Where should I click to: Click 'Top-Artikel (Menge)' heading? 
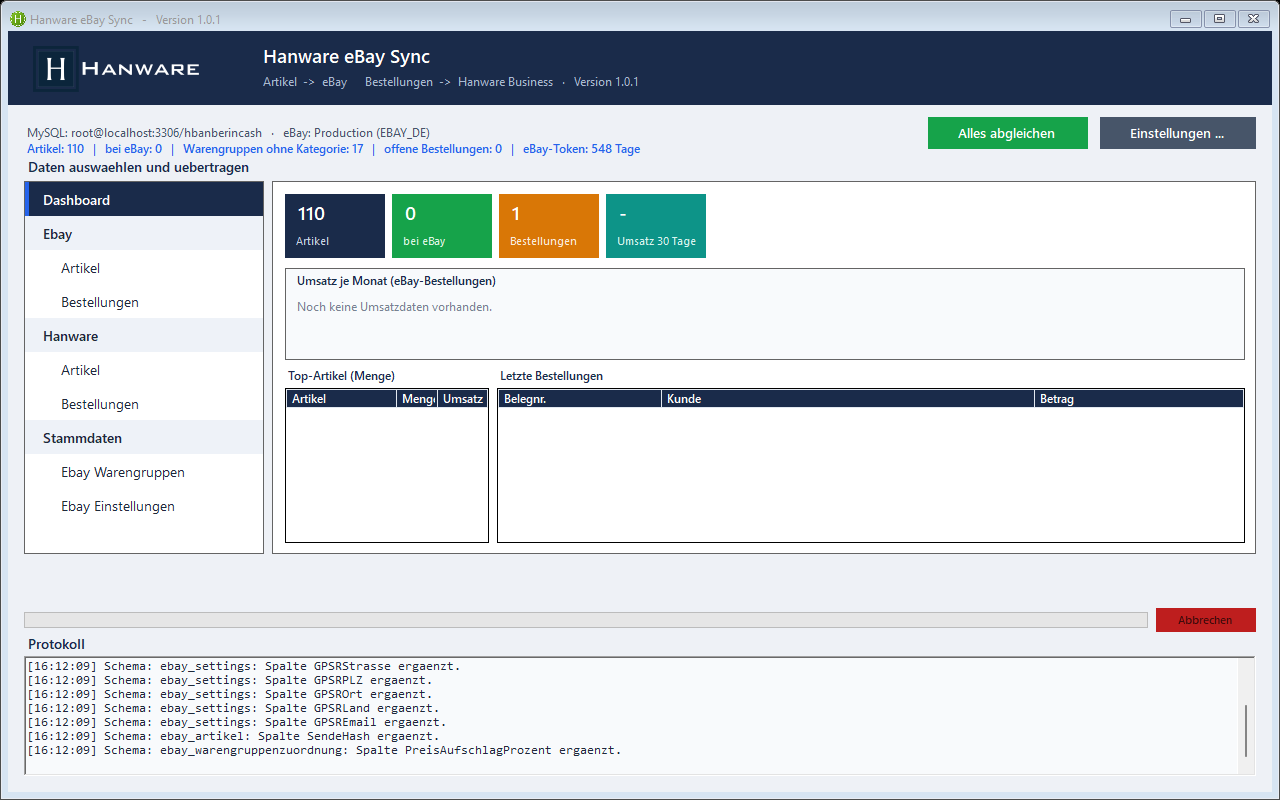(x=341, y=376)
